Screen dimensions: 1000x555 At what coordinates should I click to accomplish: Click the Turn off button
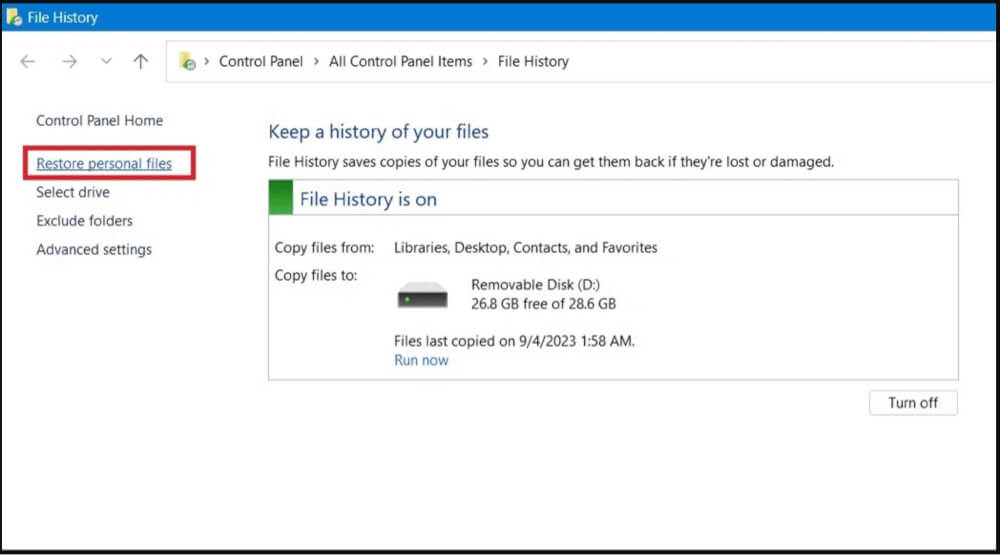pyautogui.click(x=913, y=403)
